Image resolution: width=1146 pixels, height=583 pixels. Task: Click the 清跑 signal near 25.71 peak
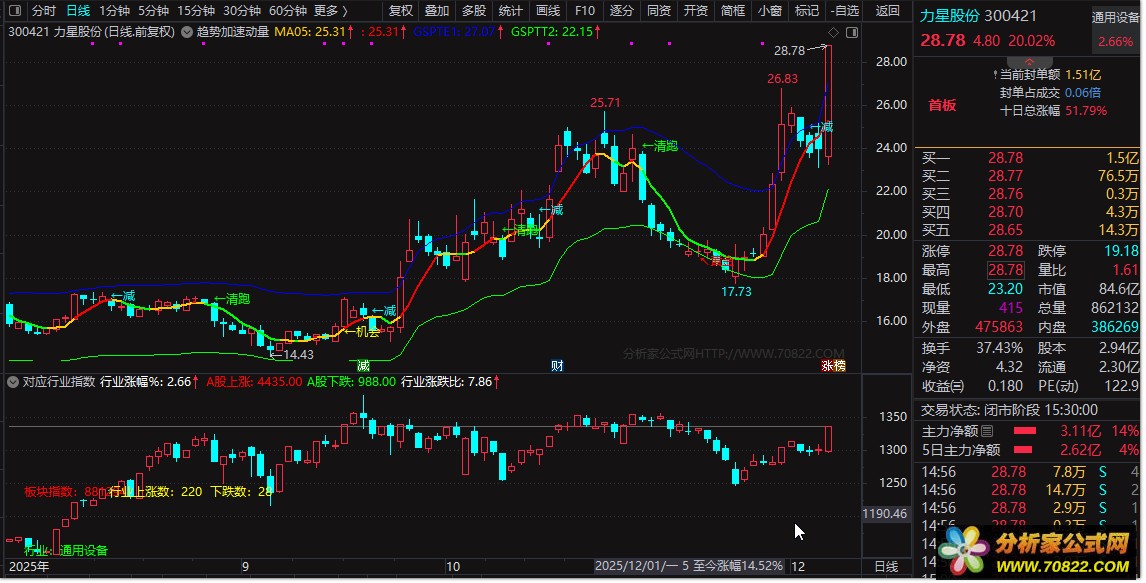pyautogui.click(x=660, y=146)
